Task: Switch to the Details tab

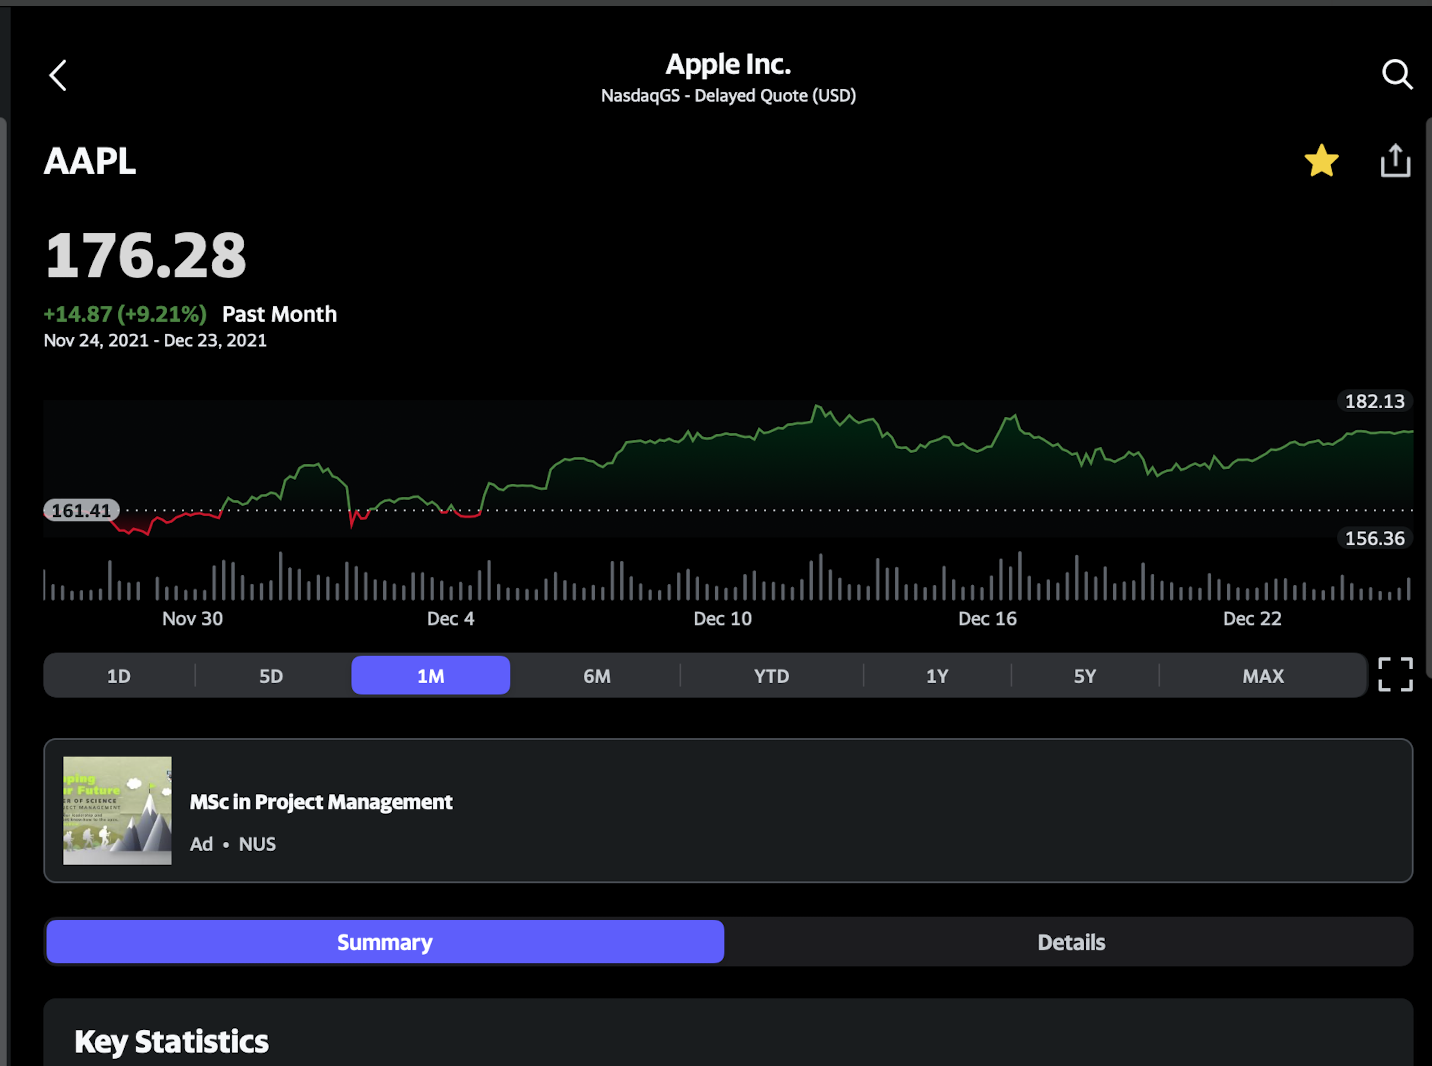Action: point(1071,942)
